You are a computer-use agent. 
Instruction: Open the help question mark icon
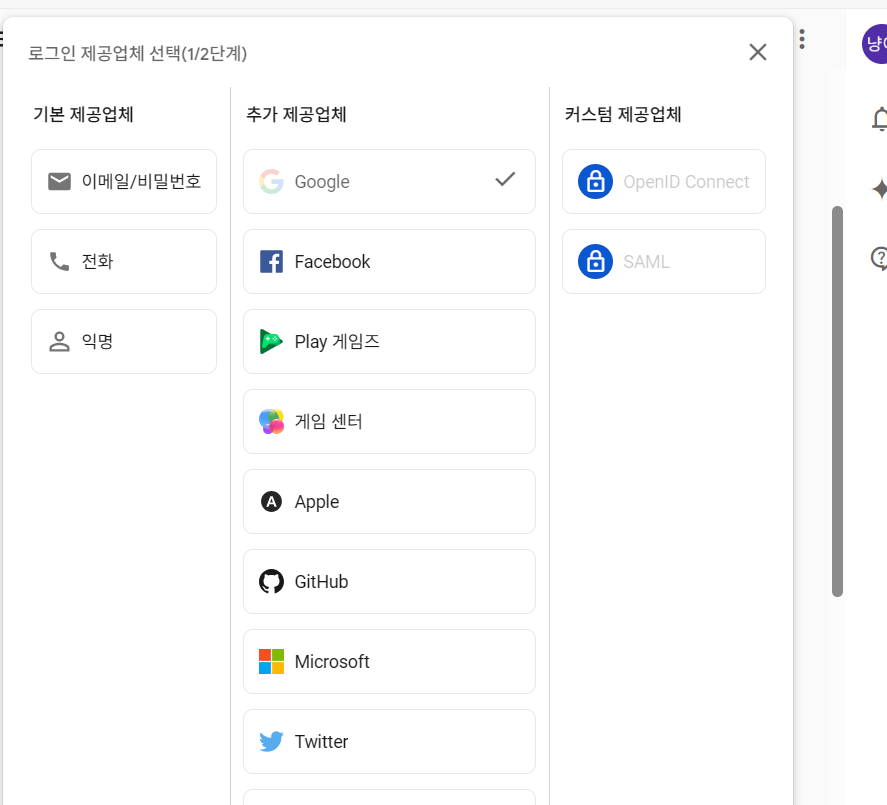point(879,259)
